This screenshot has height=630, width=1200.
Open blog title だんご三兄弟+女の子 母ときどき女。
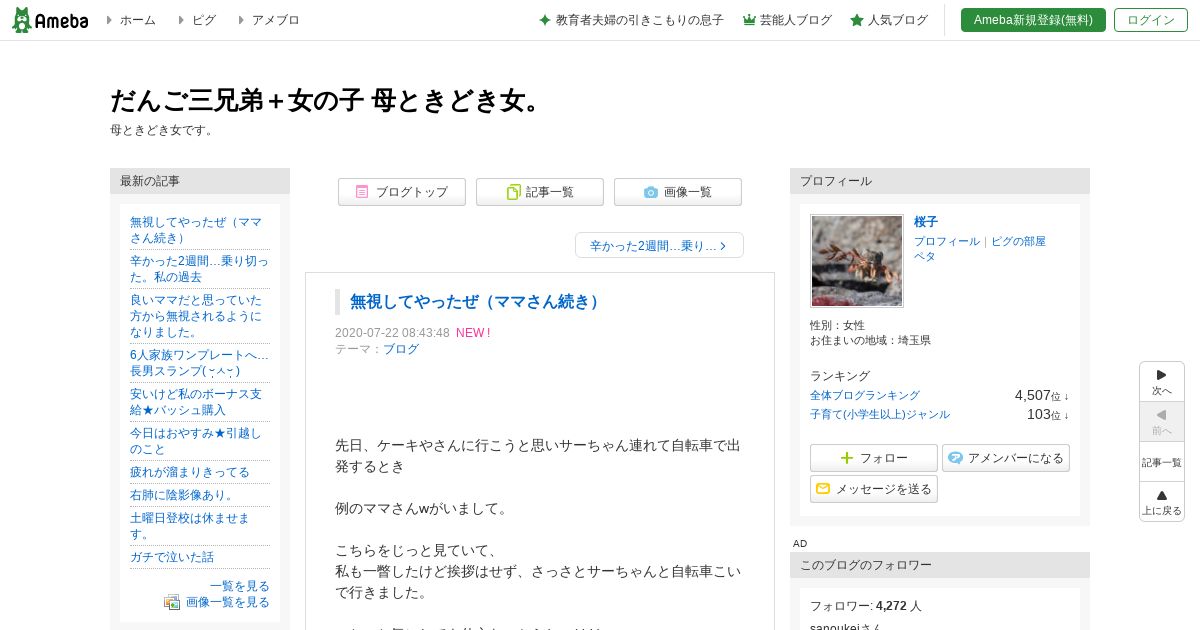(327, 101)
